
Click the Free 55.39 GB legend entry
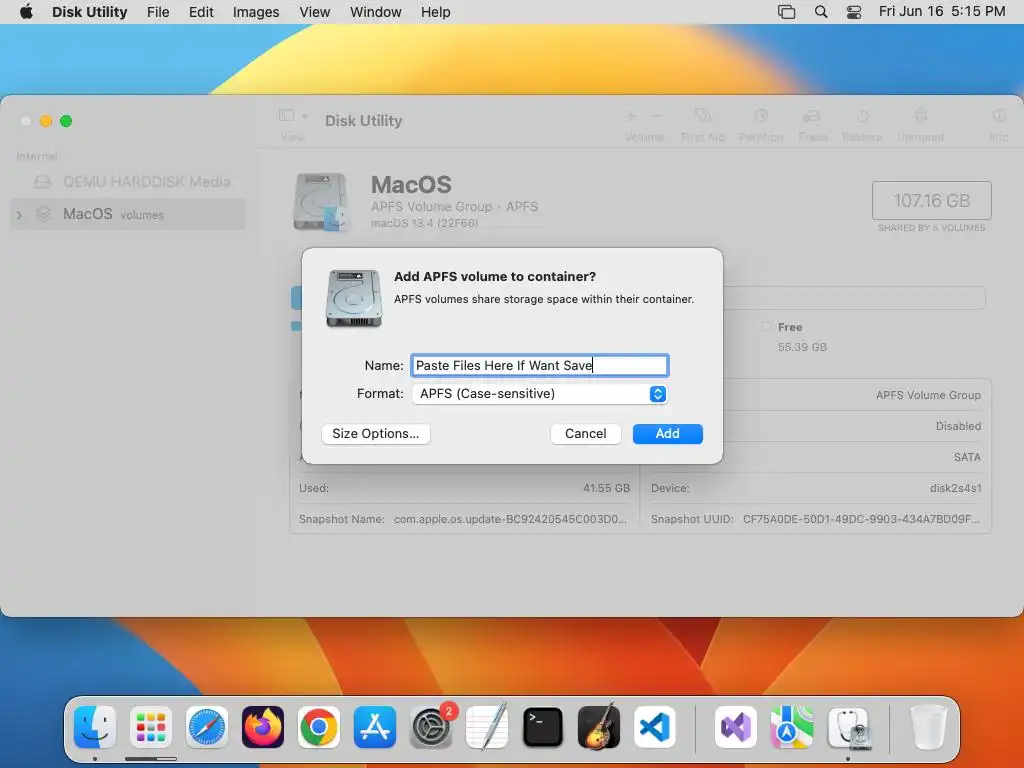[x=795, y=336]
